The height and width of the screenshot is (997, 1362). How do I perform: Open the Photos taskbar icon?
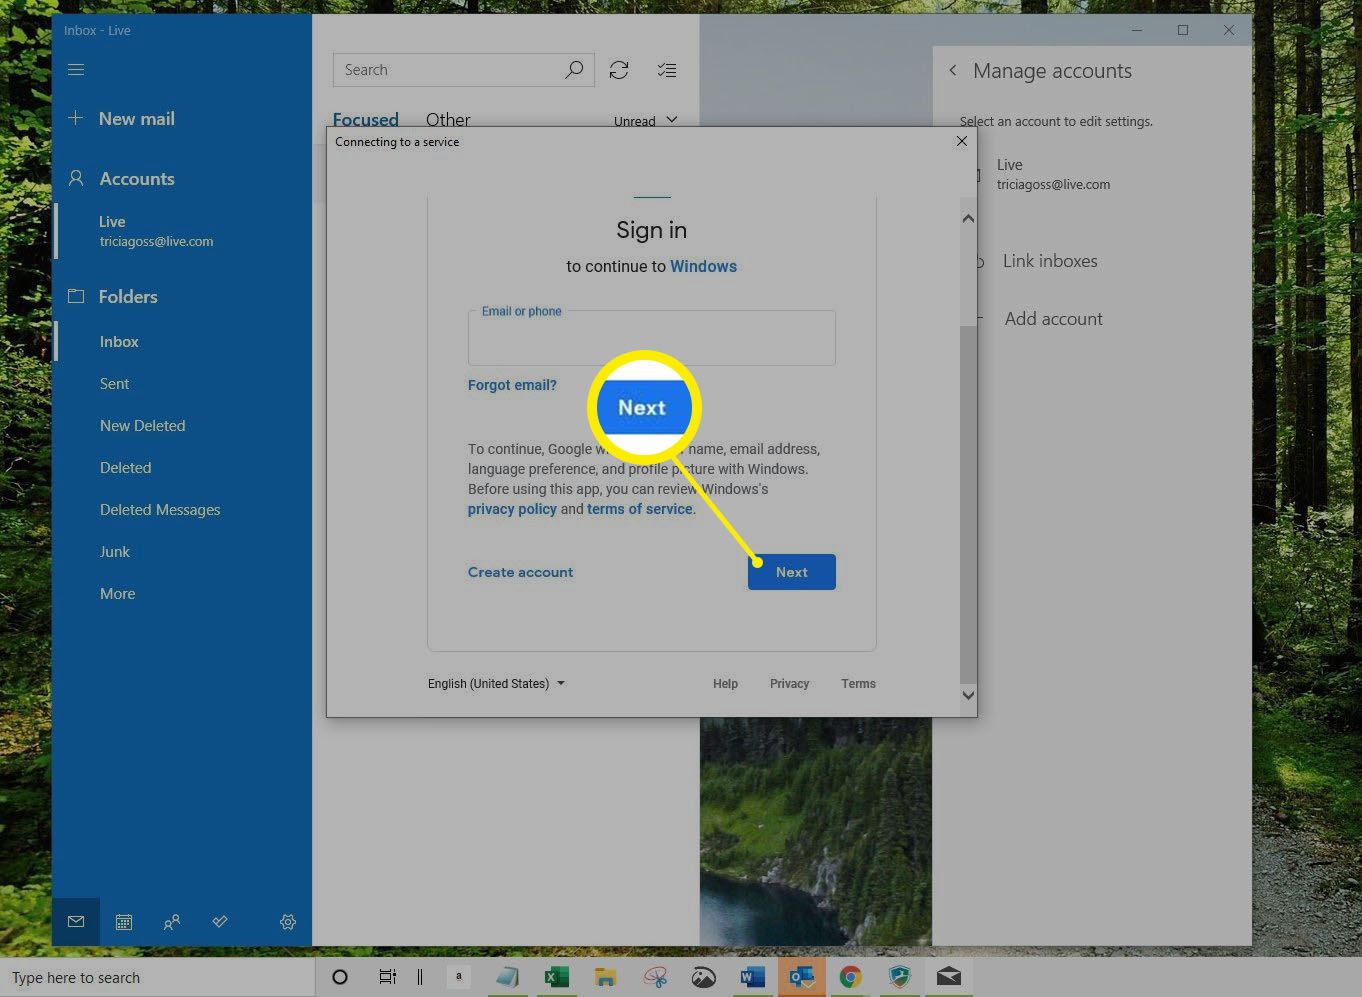pos(704,977)
